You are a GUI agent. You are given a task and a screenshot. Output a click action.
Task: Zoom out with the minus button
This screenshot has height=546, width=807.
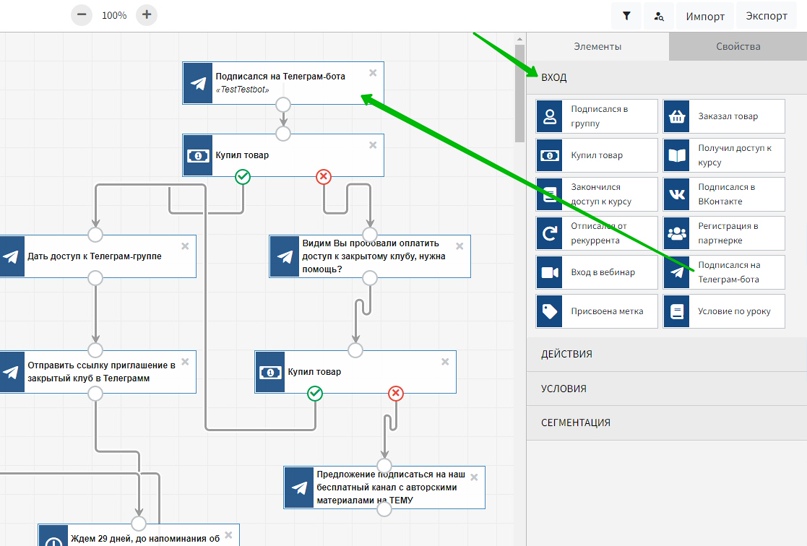[82, 15]
